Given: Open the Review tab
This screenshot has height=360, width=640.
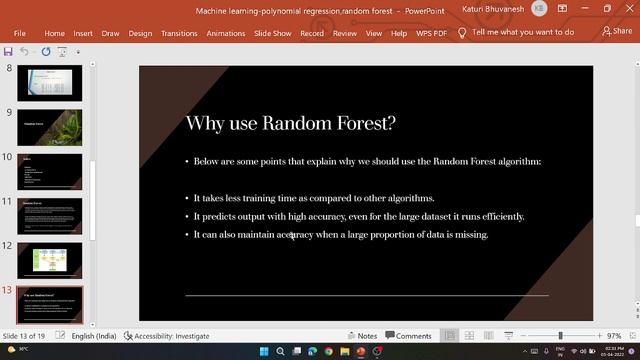Looking at the screenshot, I should 344,33.
